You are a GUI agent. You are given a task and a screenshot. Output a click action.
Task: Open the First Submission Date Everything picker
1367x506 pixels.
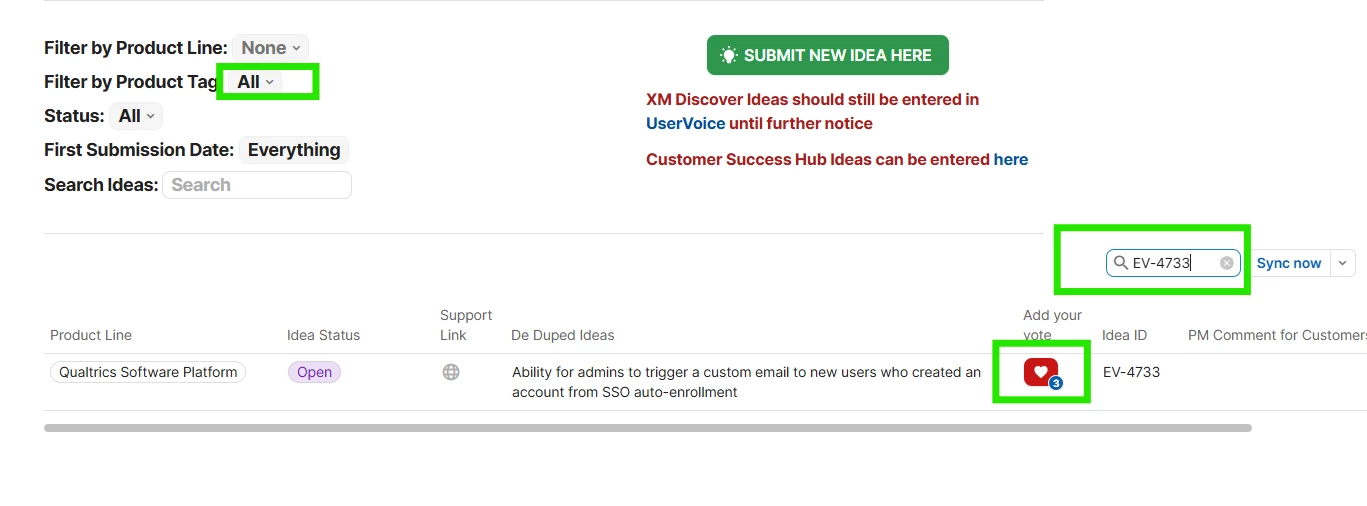[294, 150]
